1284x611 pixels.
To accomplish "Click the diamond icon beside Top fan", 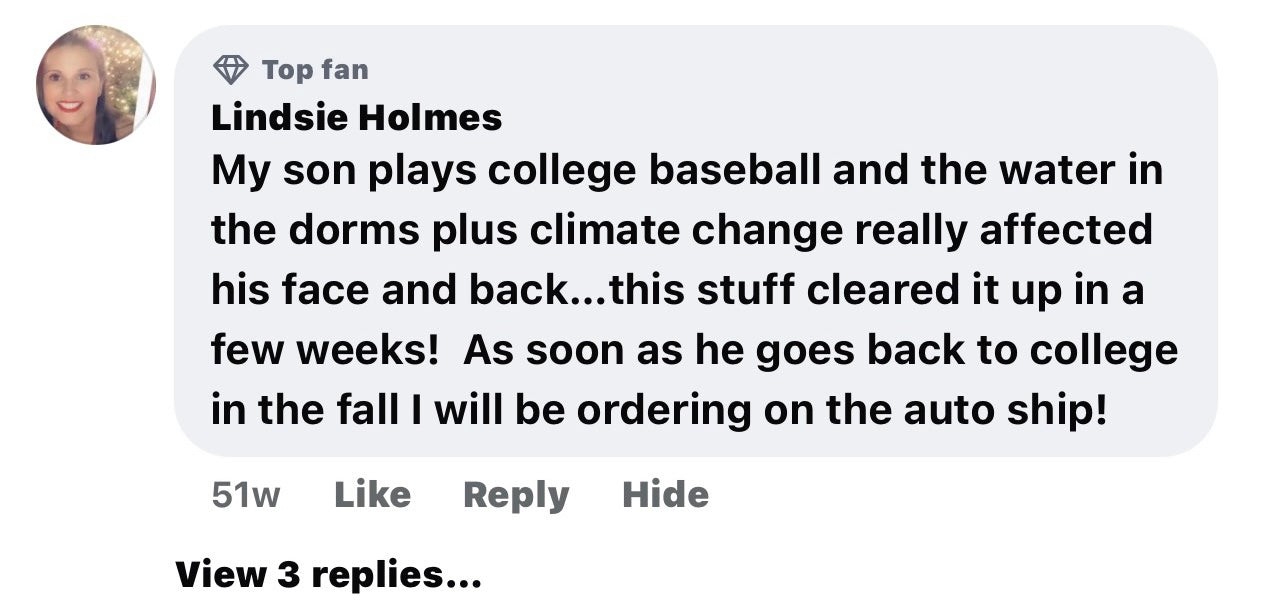I will 231,69.
